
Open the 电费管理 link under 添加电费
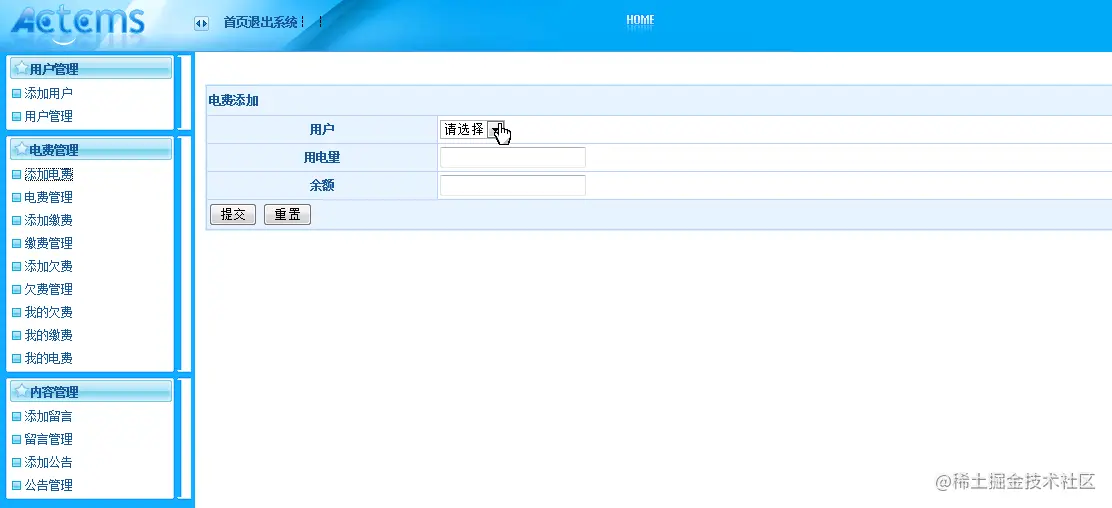[x=48, y=197]
